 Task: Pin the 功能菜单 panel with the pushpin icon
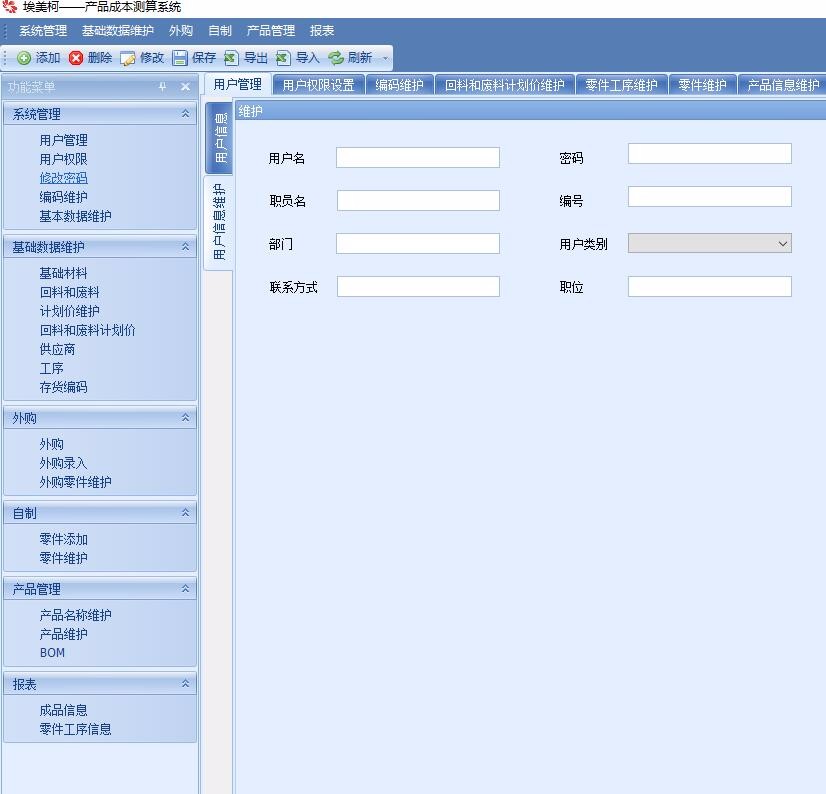coord(162,86)
